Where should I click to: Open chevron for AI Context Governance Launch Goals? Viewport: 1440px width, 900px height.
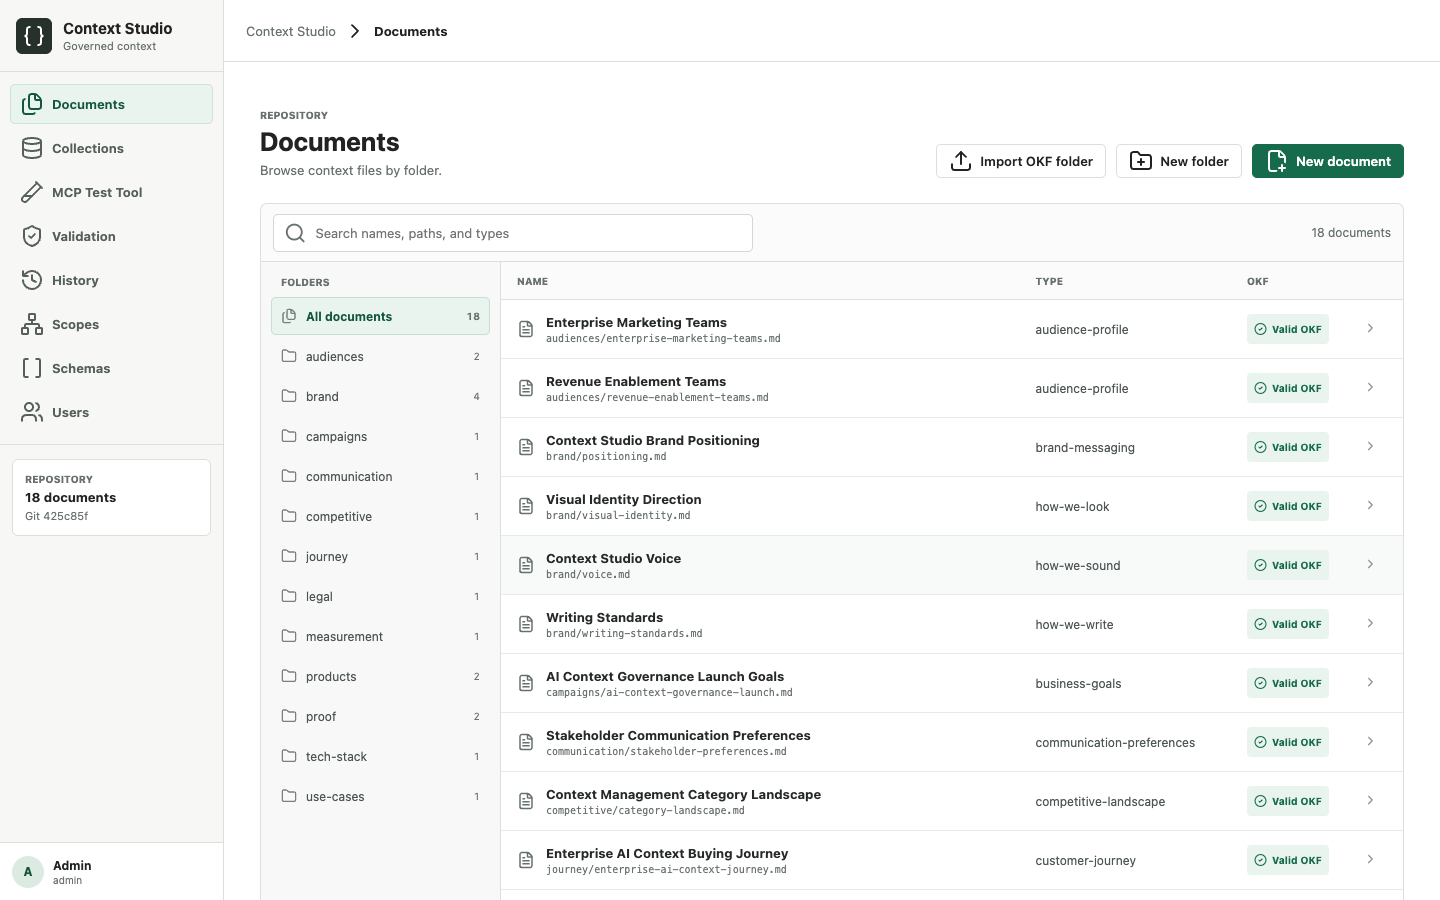point(1370,683)
